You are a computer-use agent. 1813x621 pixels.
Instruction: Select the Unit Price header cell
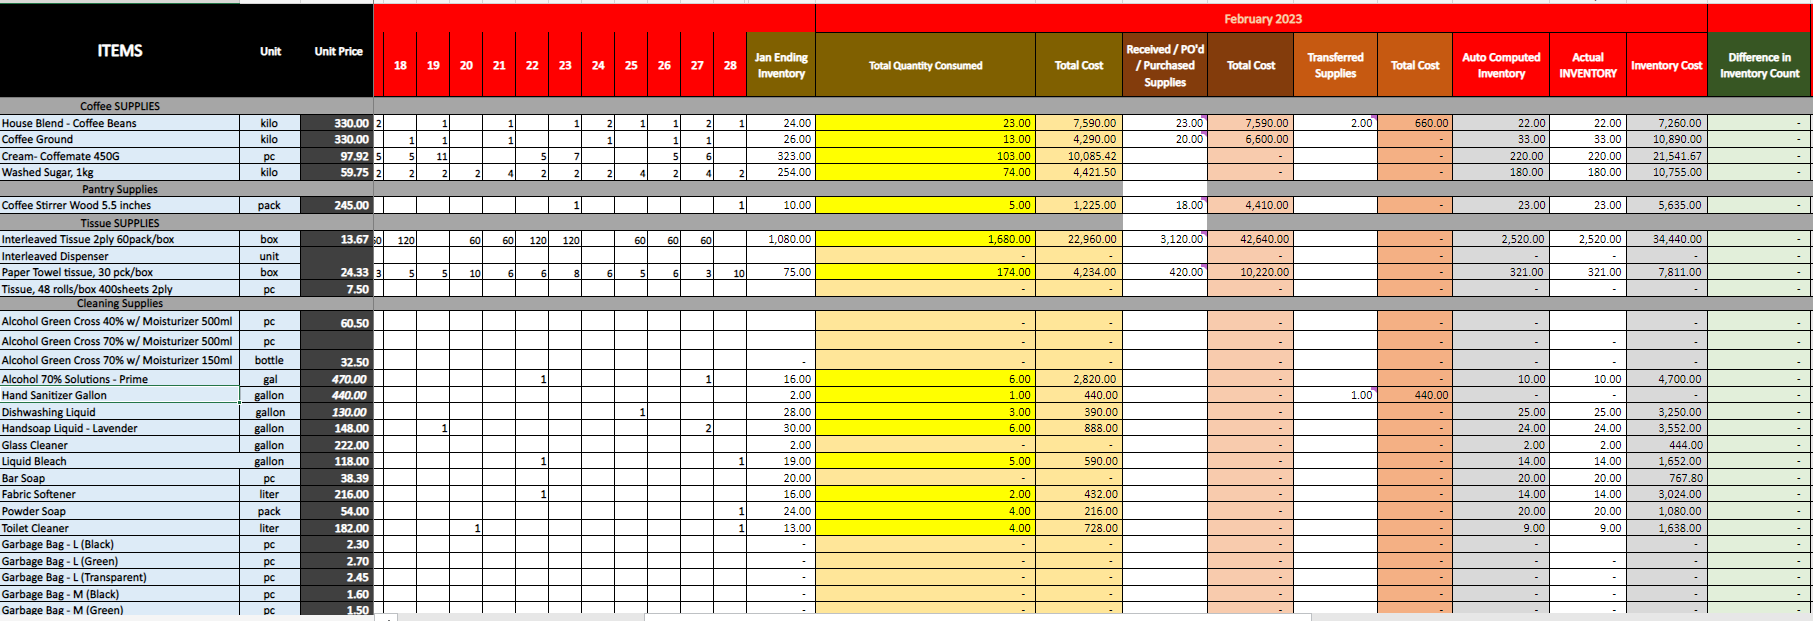[x=338, y=51]
